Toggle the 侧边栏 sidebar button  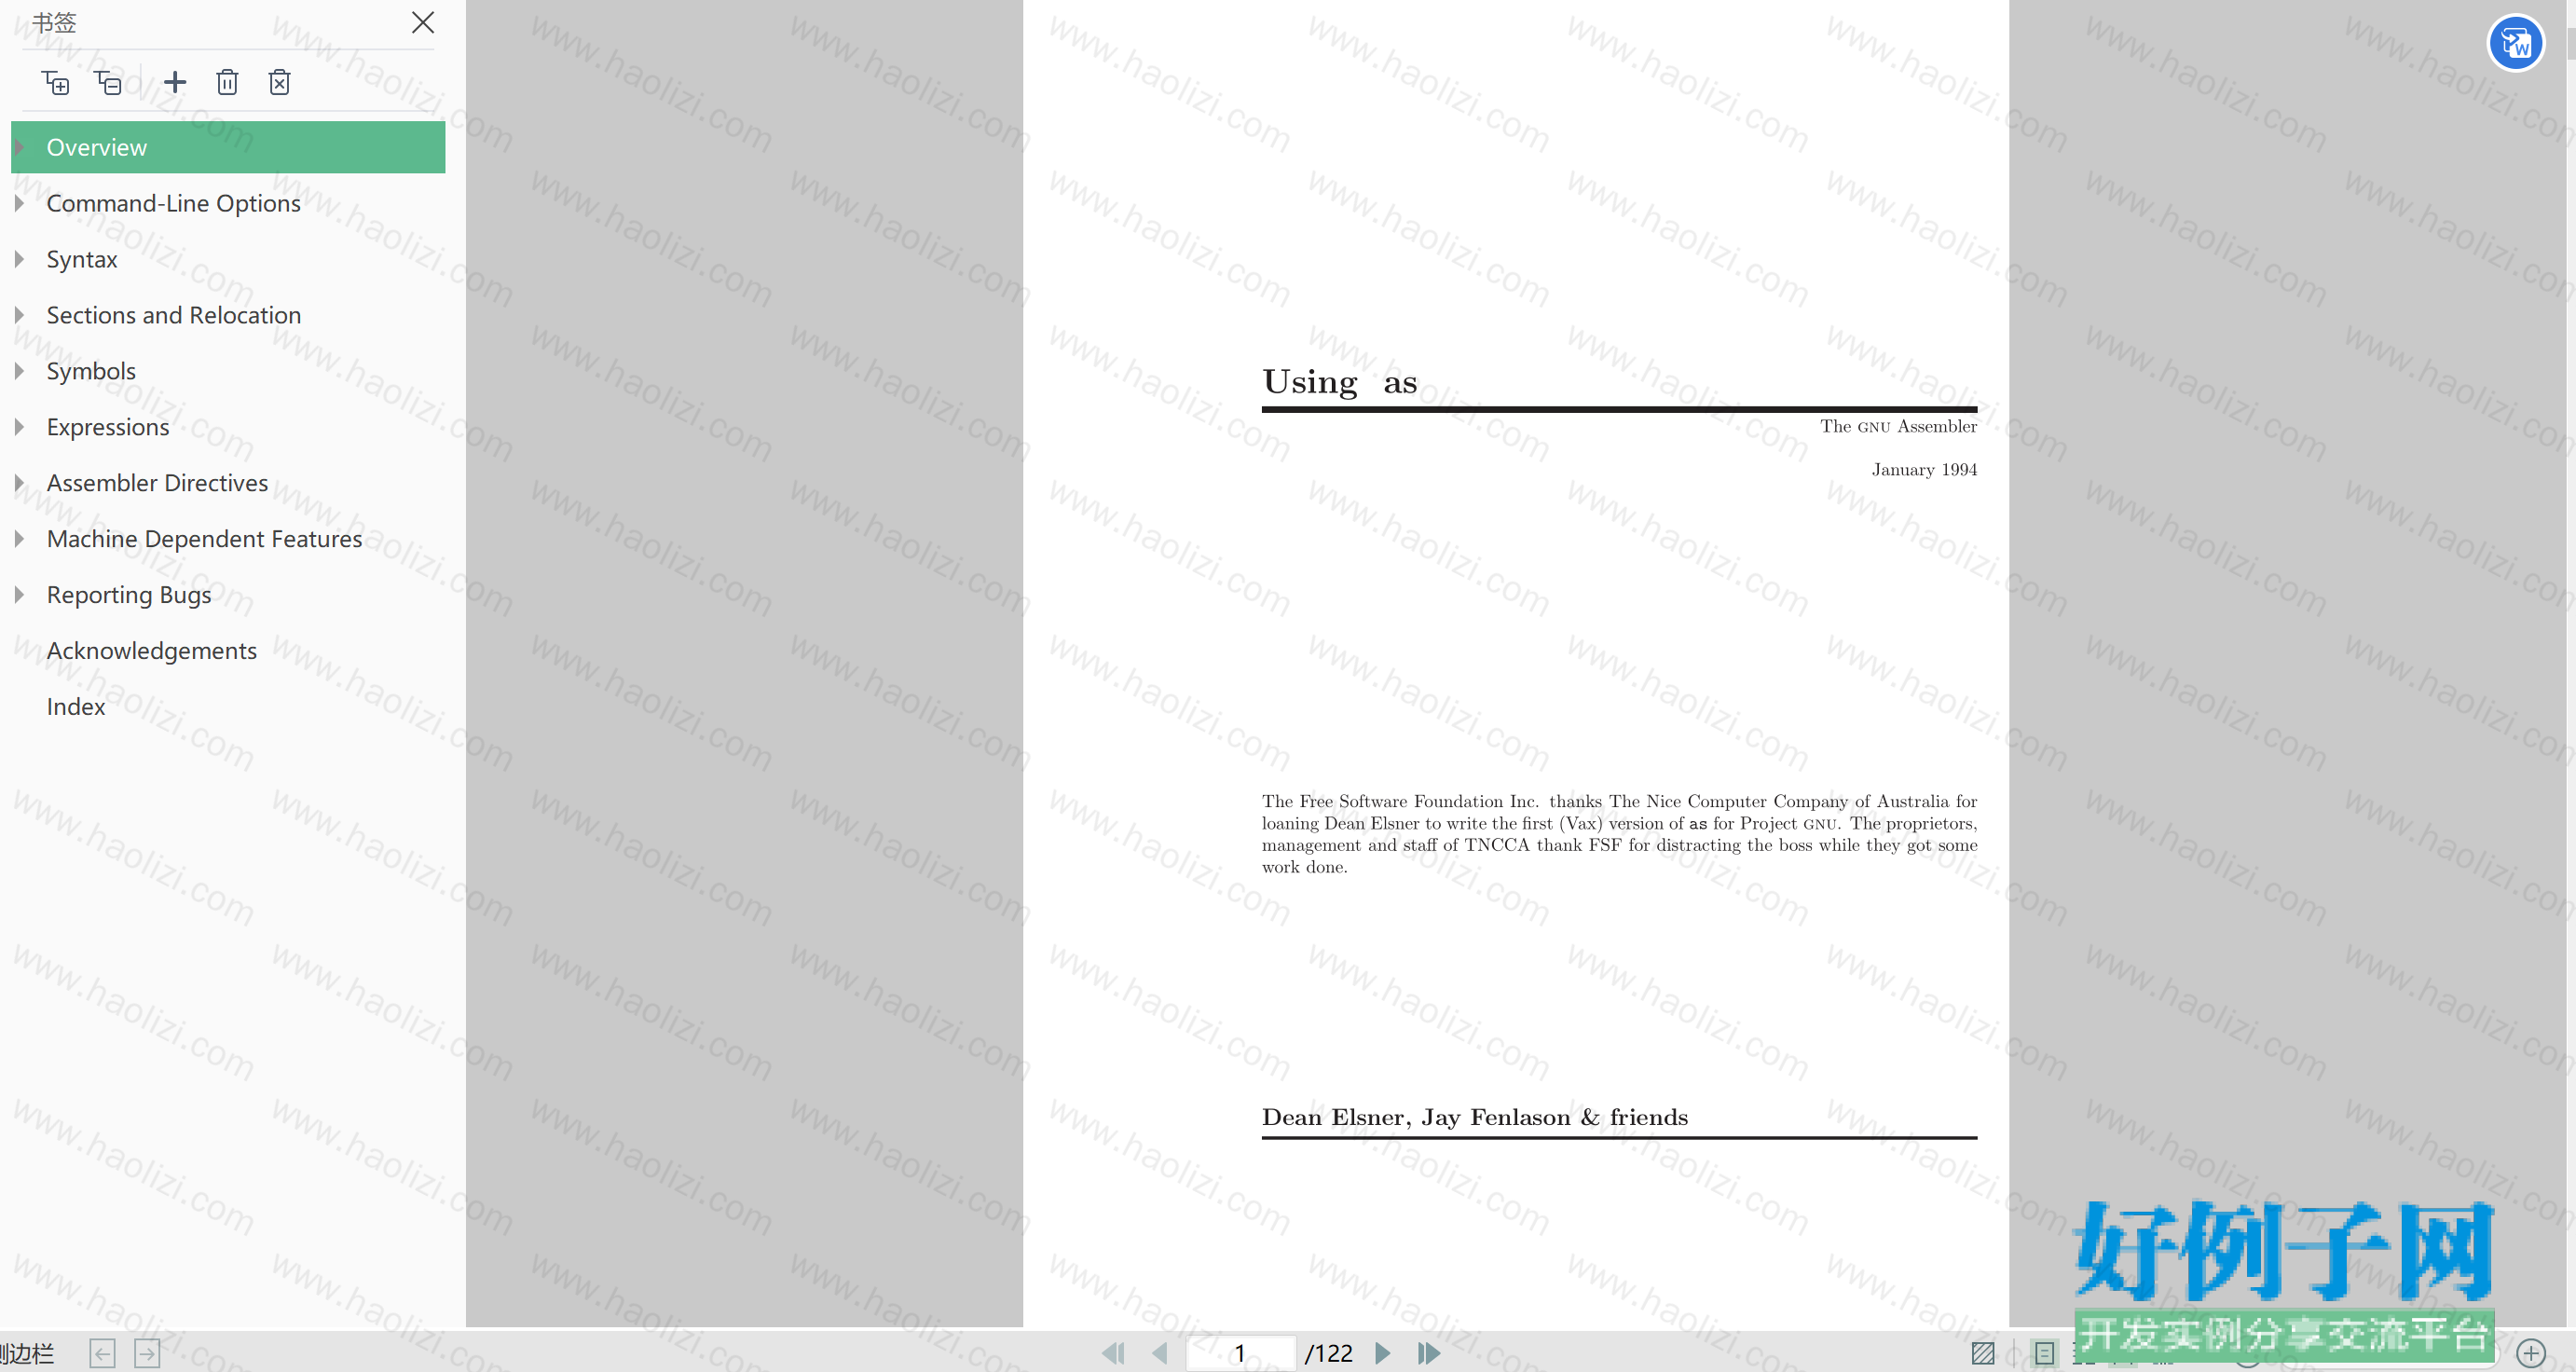tap(27, 1354)
